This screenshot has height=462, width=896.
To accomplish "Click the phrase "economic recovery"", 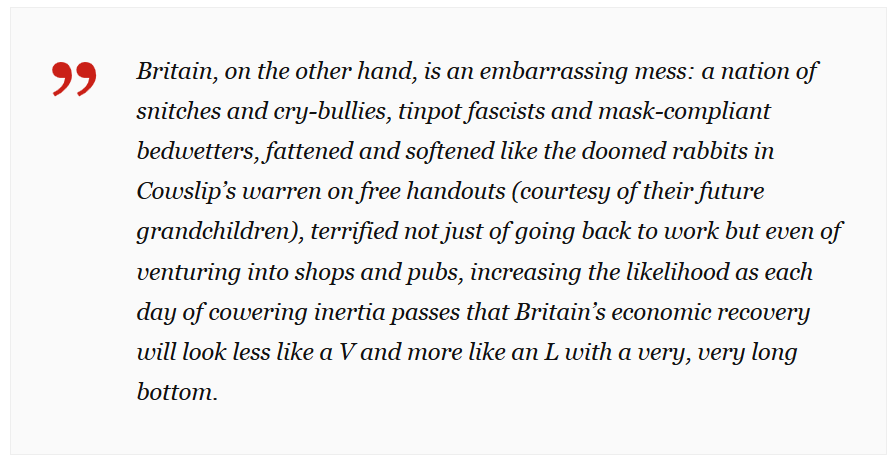I will pos(710,313).
